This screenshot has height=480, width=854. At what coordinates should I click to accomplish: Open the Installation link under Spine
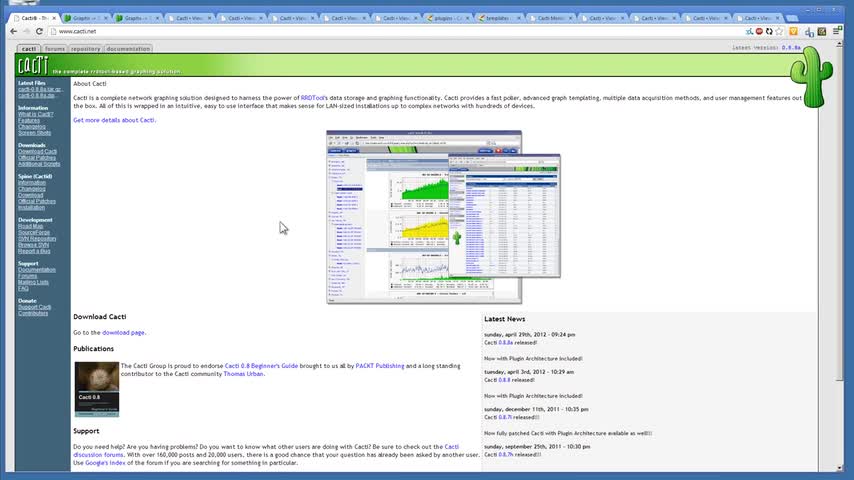[x=32, y=208]
